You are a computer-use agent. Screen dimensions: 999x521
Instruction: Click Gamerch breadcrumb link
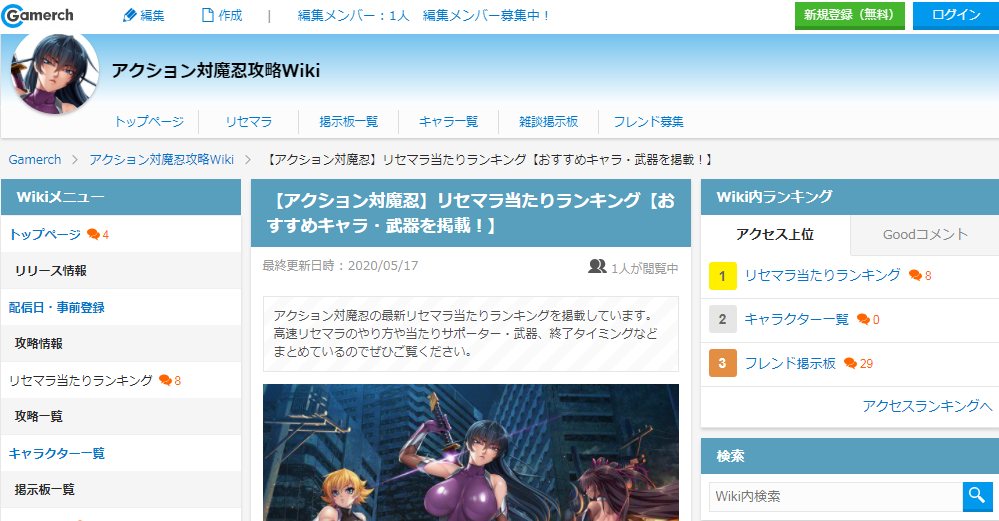pos(35,159)
